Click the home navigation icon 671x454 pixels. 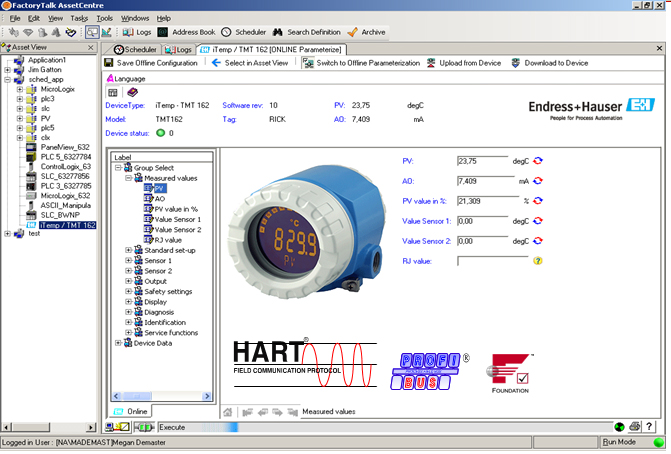point(228,412)
